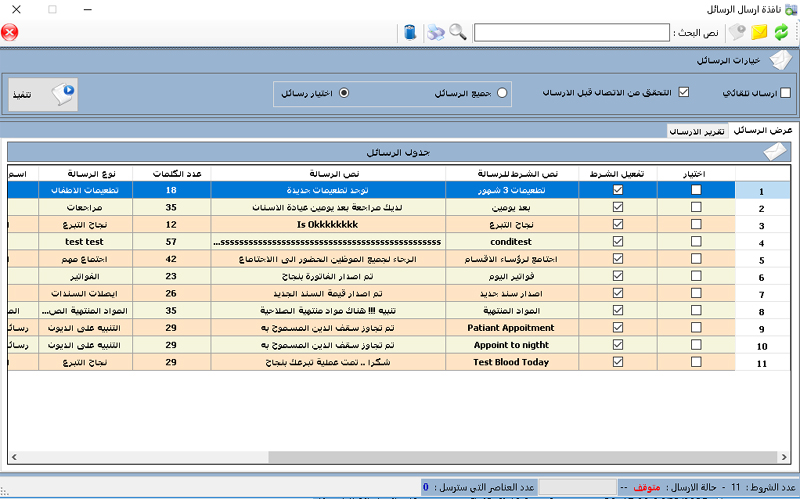
Task: Click the شكرا .. تمت عملية تبرعك بنجاح cell
Action: coord(328,362)
